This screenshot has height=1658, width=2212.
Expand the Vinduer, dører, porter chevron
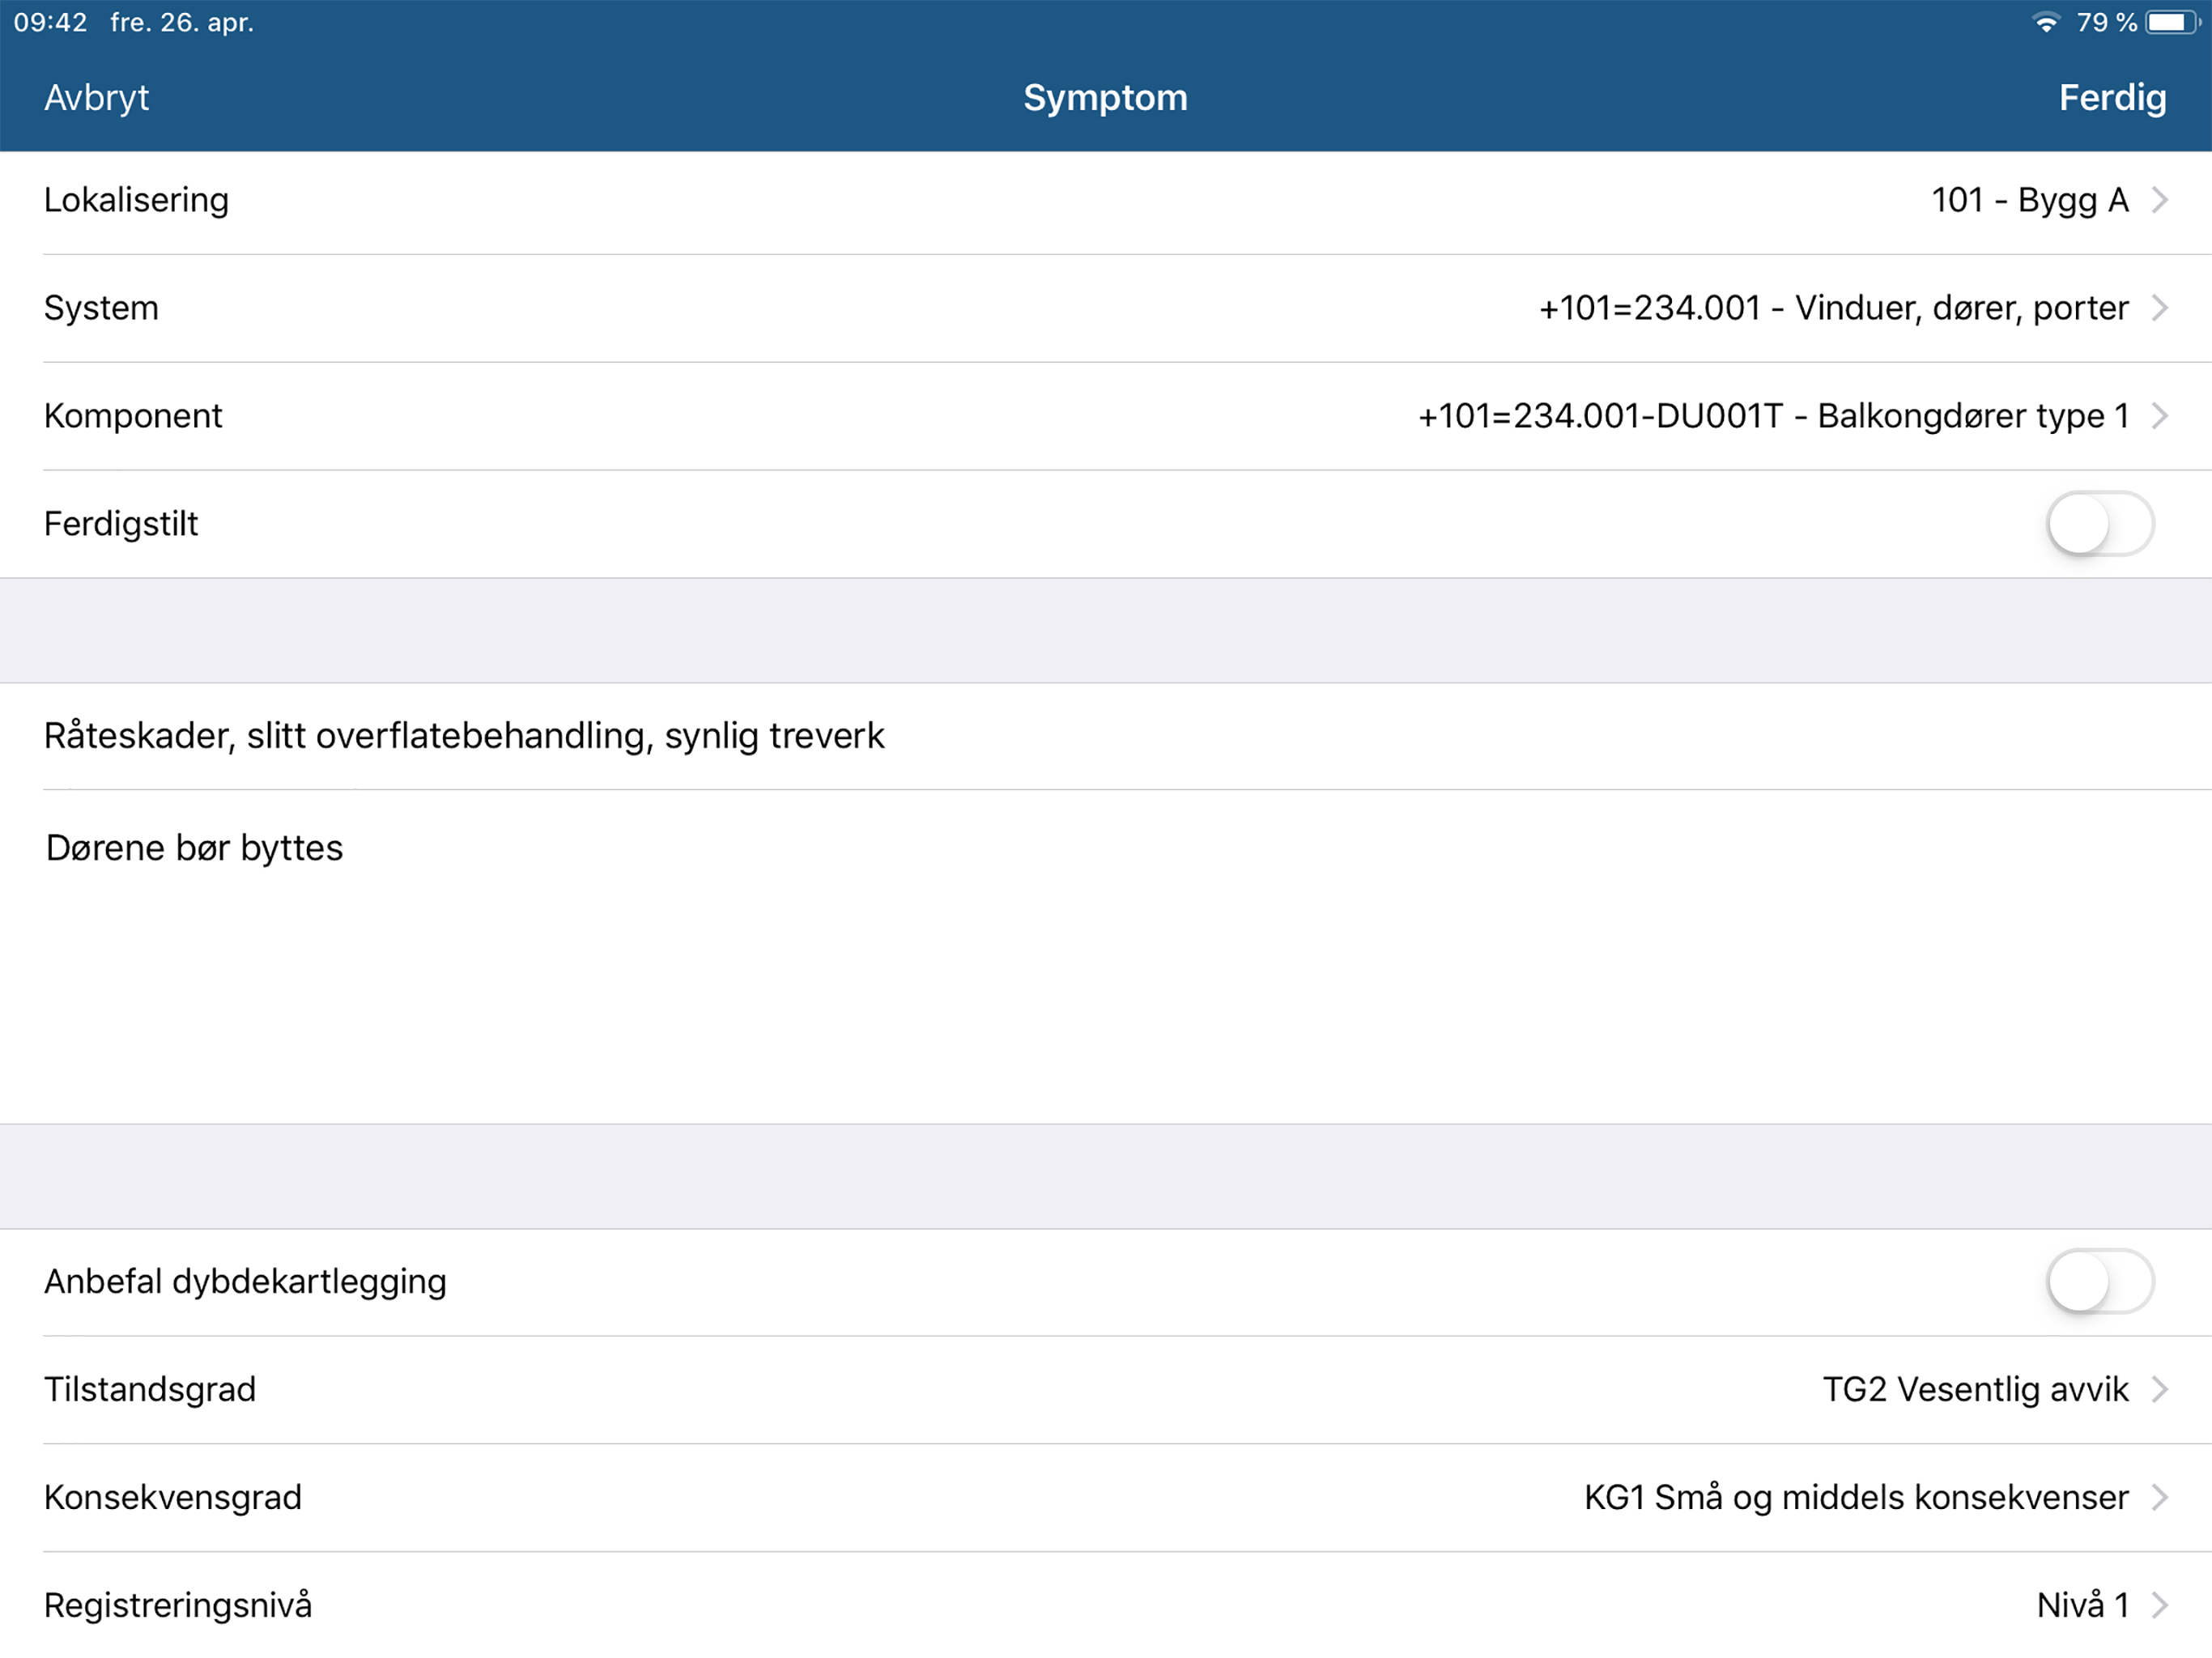[x=2160, y=308]
